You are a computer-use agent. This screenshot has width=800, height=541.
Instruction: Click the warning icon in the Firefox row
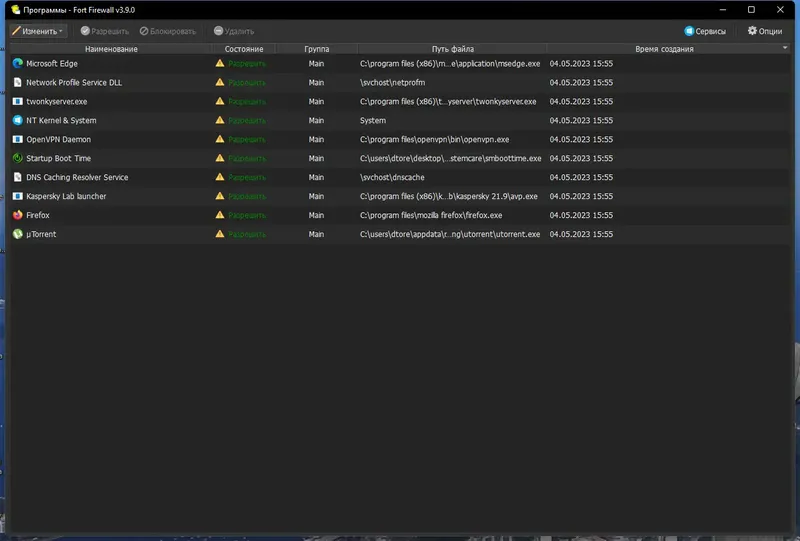pos(220,215)
